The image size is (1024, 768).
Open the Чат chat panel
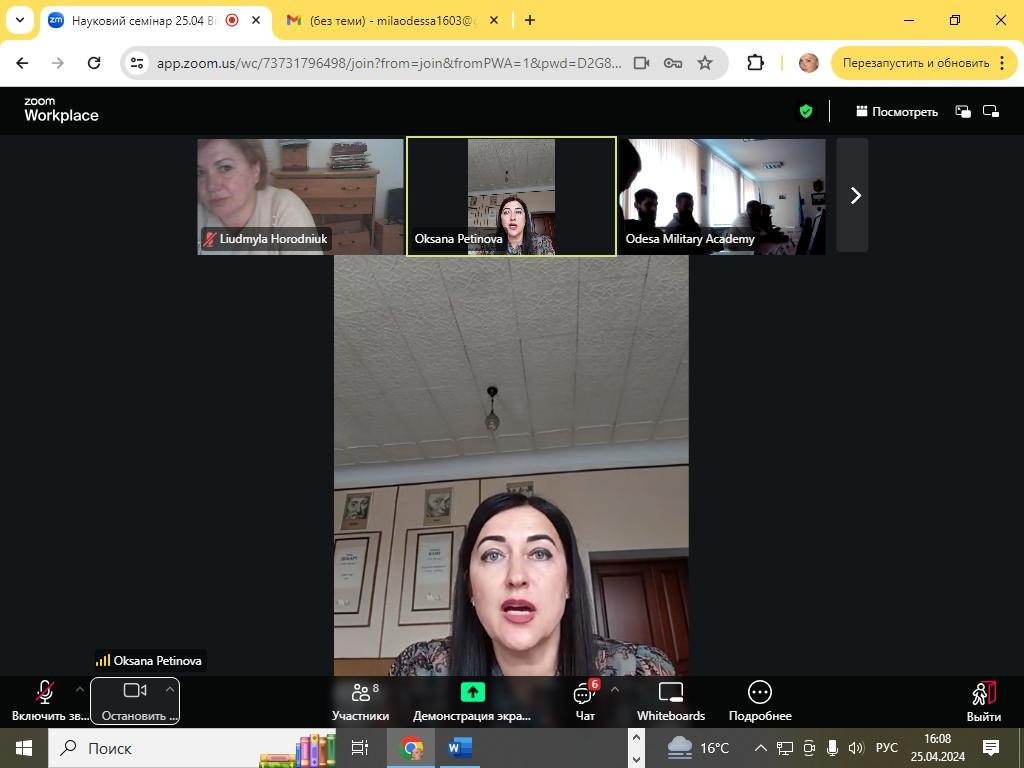click(585, 701)
